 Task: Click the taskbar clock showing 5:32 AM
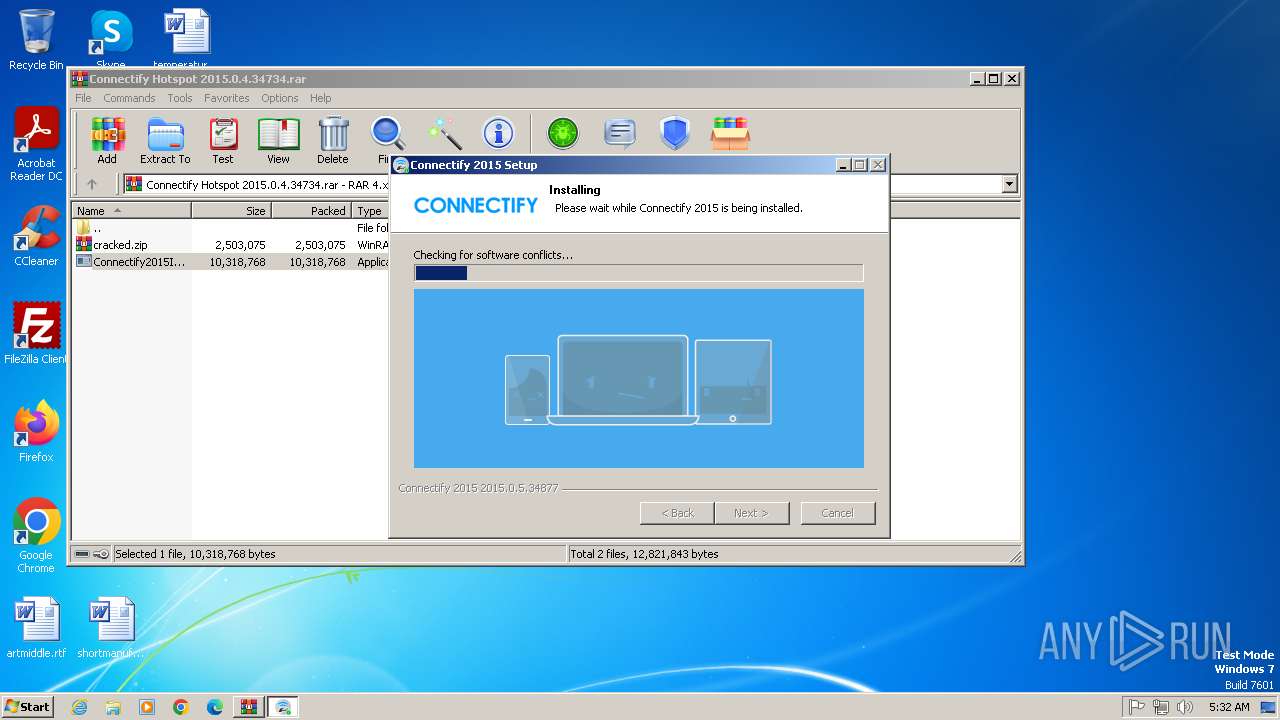click(x=1229, y=707)
